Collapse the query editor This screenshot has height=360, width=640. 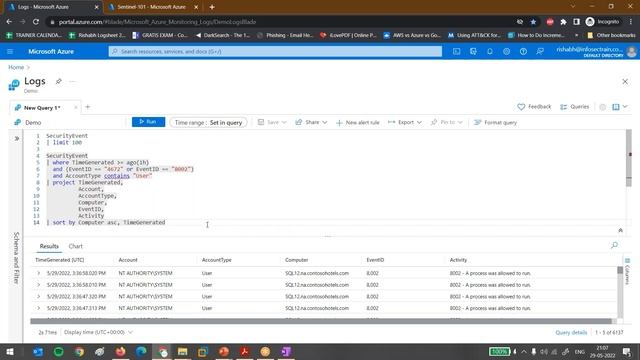[620, 230]
